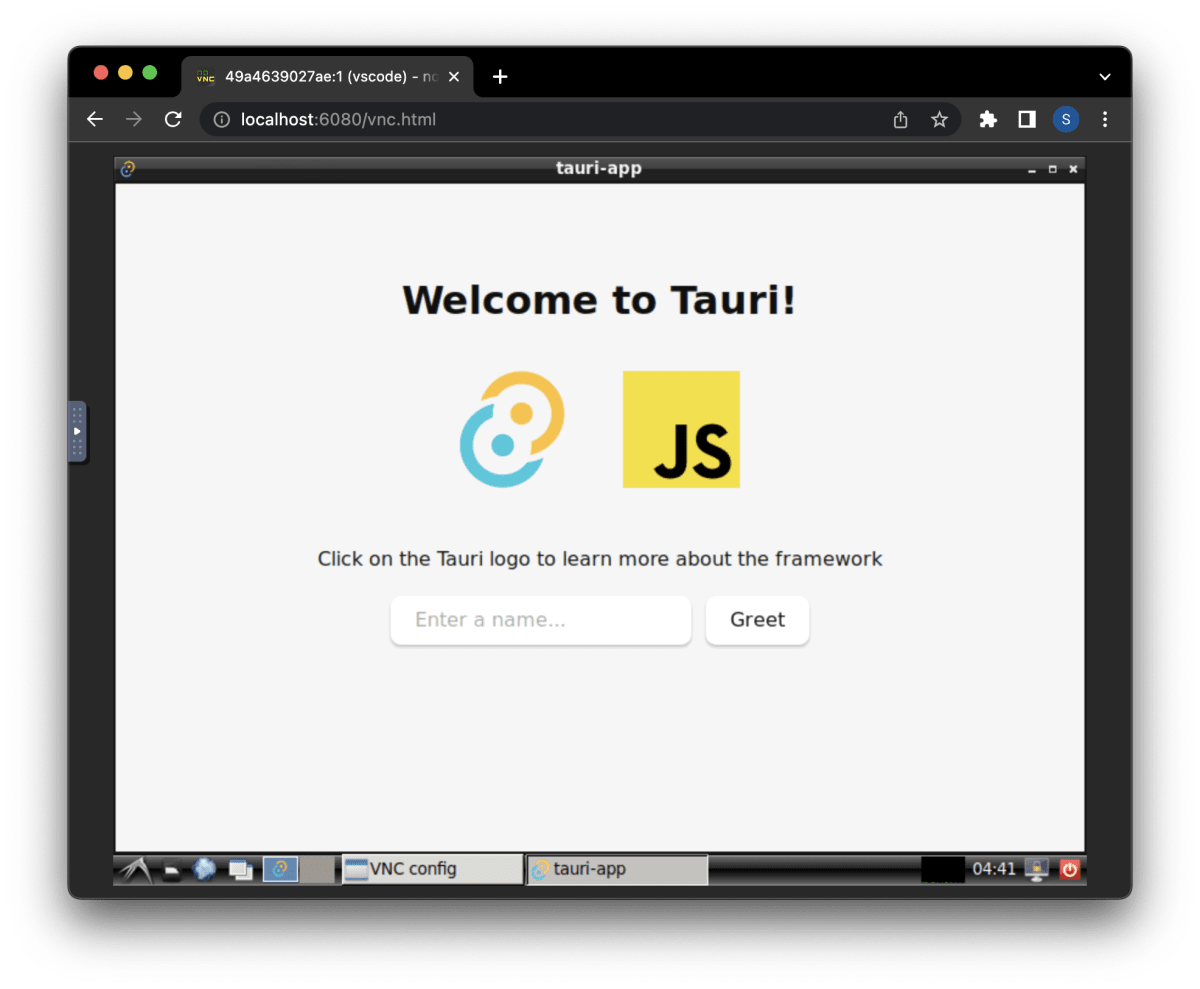Image resolution: width=1200 pixels, height=989 pixels.
Task: Go back with browser back arrow
Action: click(x=95, y=120)
